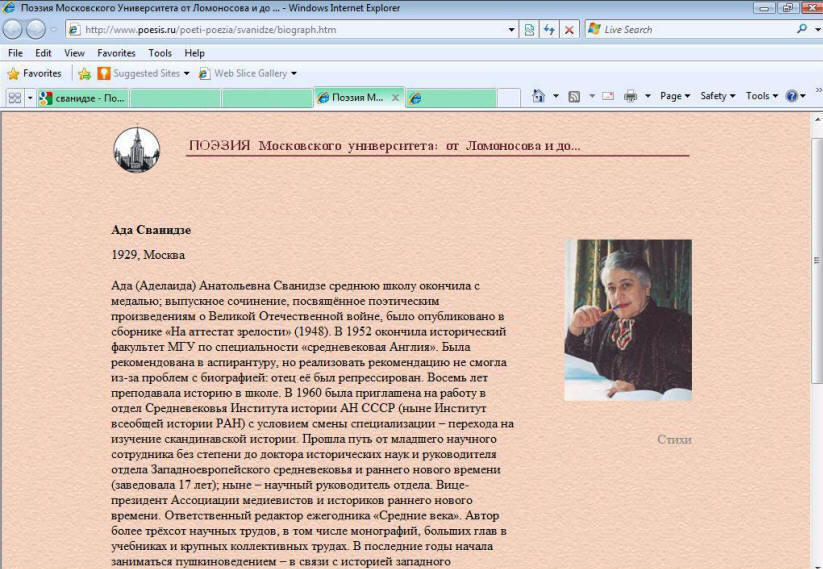The height and width of the screenshot is (569, 823).
Task: Click the Quick Tabs grid icon
Action: point(15,98)
